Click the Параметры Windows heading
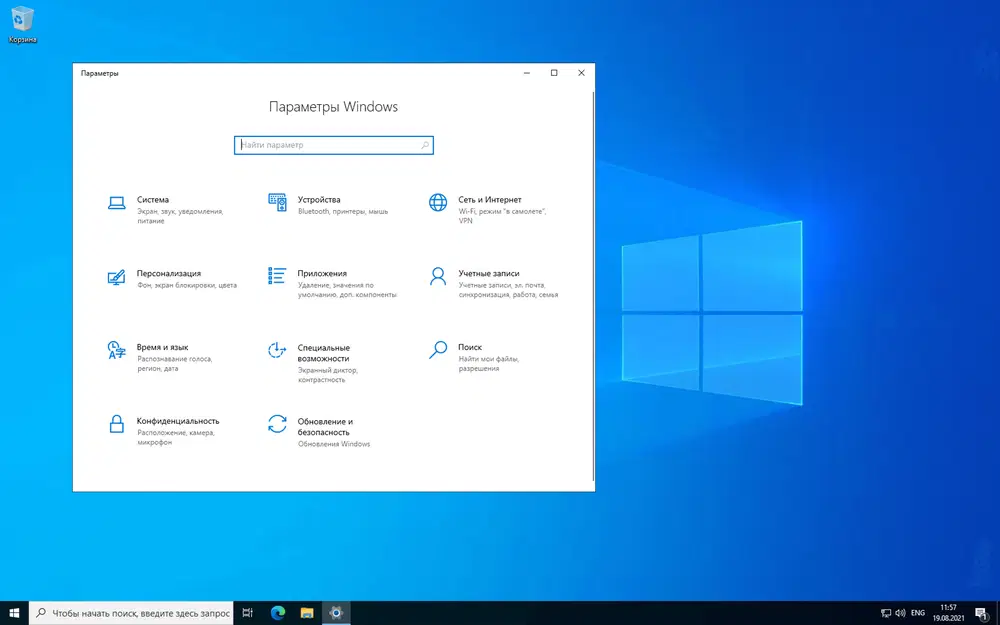The image size is (1000, 625). [334, 107]
